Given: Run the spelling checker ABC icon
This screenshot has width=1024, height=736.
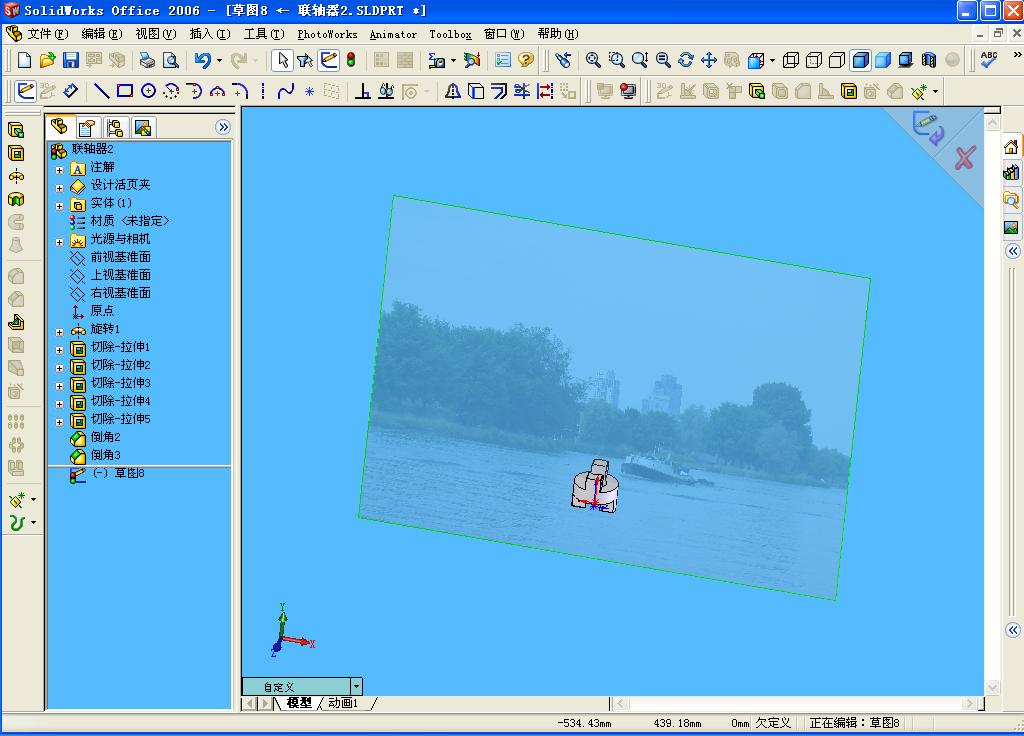Looking at the screenshot, I should [989, 60].
